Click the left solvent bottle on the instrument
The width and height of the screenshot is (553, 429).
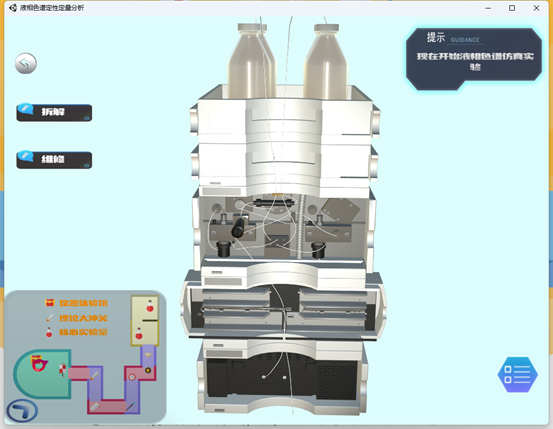click(x=252, y=61)
